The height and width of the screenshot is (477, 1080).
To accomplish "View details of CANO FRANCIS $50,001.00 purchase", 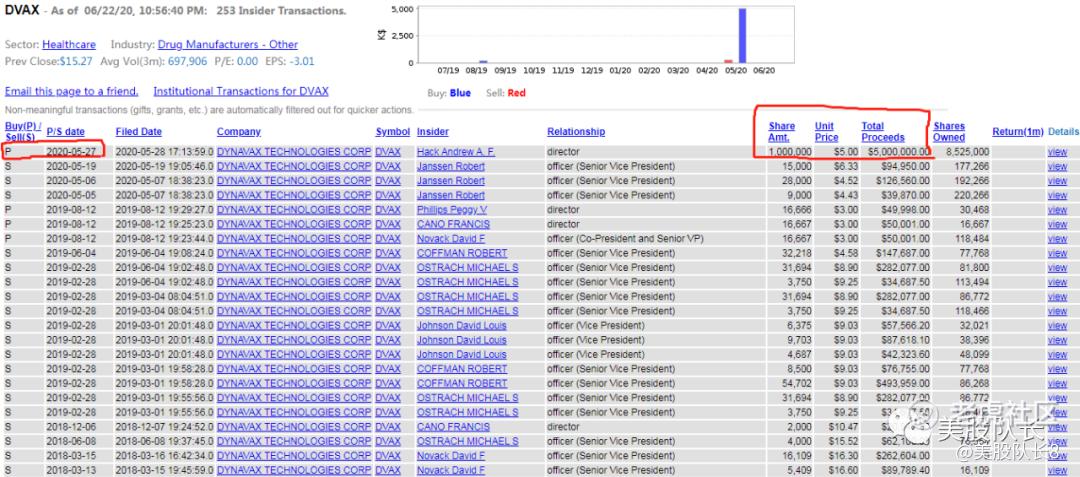I will tap(1057, 224).
